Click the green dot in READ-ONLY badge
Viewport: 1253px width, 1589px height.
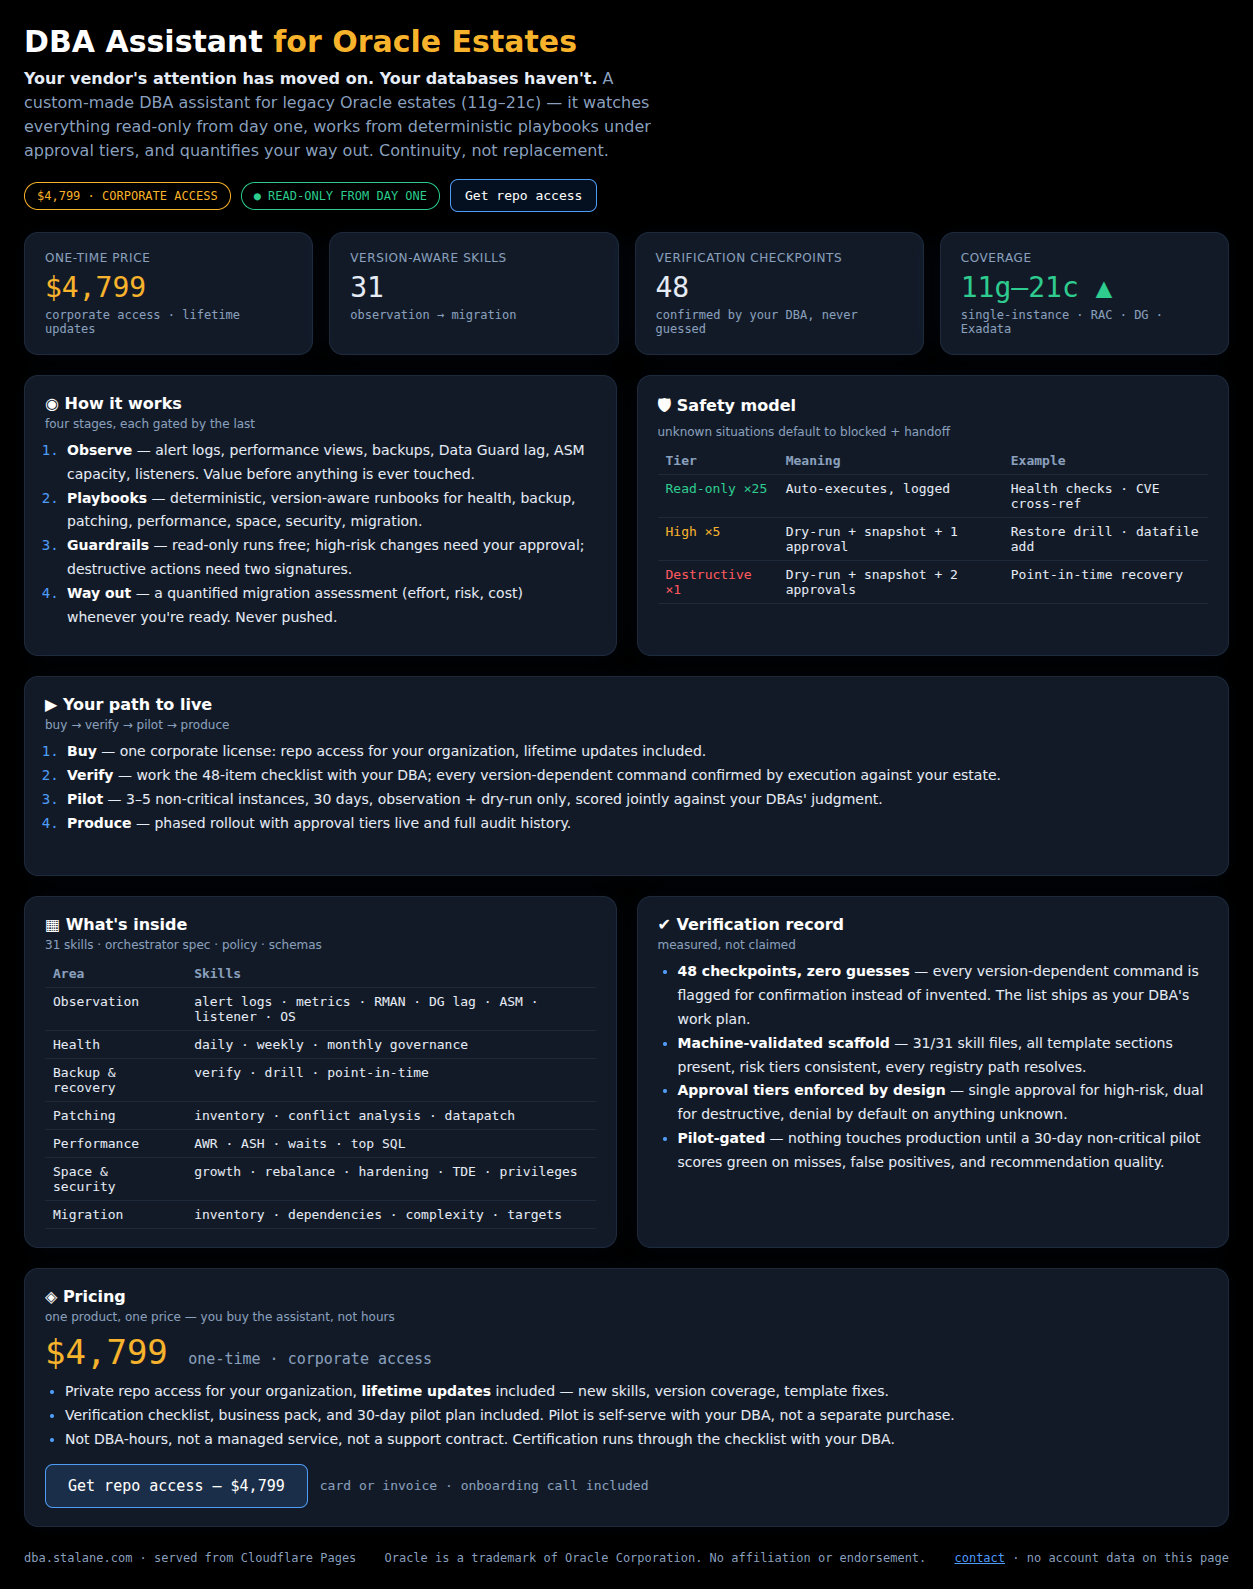pos(258,197)
